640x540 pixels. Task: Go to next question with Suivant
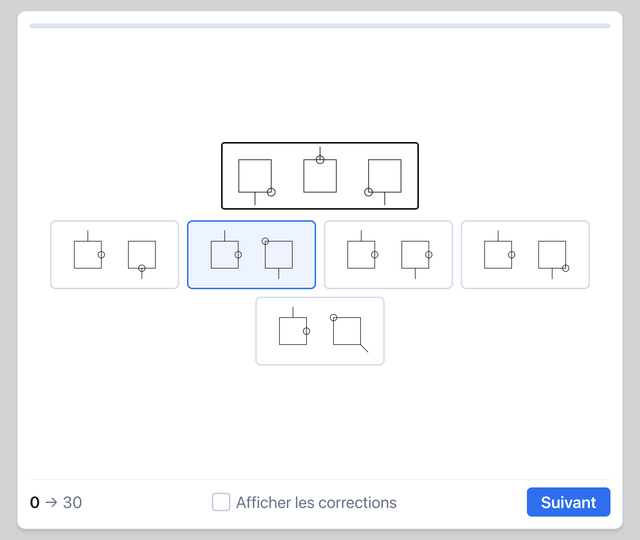pyautogui.click(x=569, y=502)
